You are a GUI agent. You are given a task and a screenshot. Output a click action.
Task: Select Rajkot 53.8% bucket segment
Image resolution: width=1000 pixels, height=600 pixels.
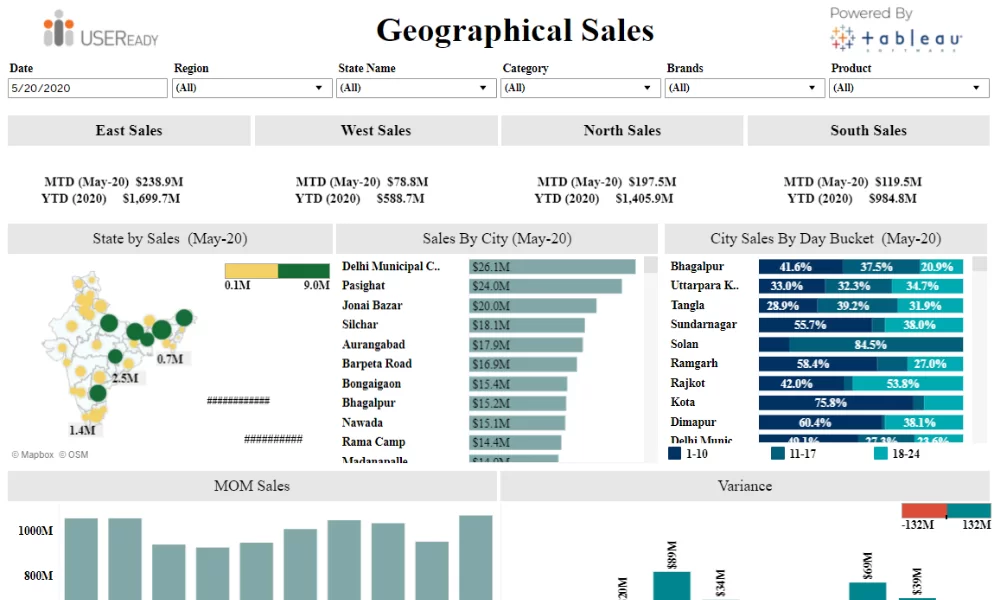coord(907,384)
